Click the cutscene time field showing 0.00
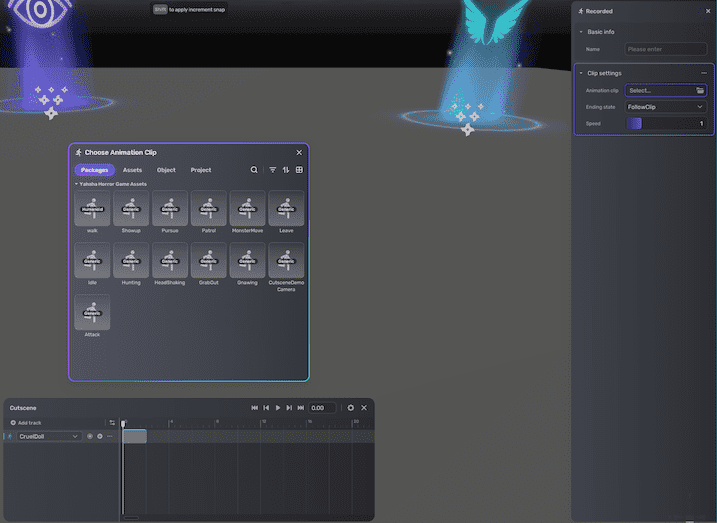The height and width of the screenshot is (523, 717). 322,408
